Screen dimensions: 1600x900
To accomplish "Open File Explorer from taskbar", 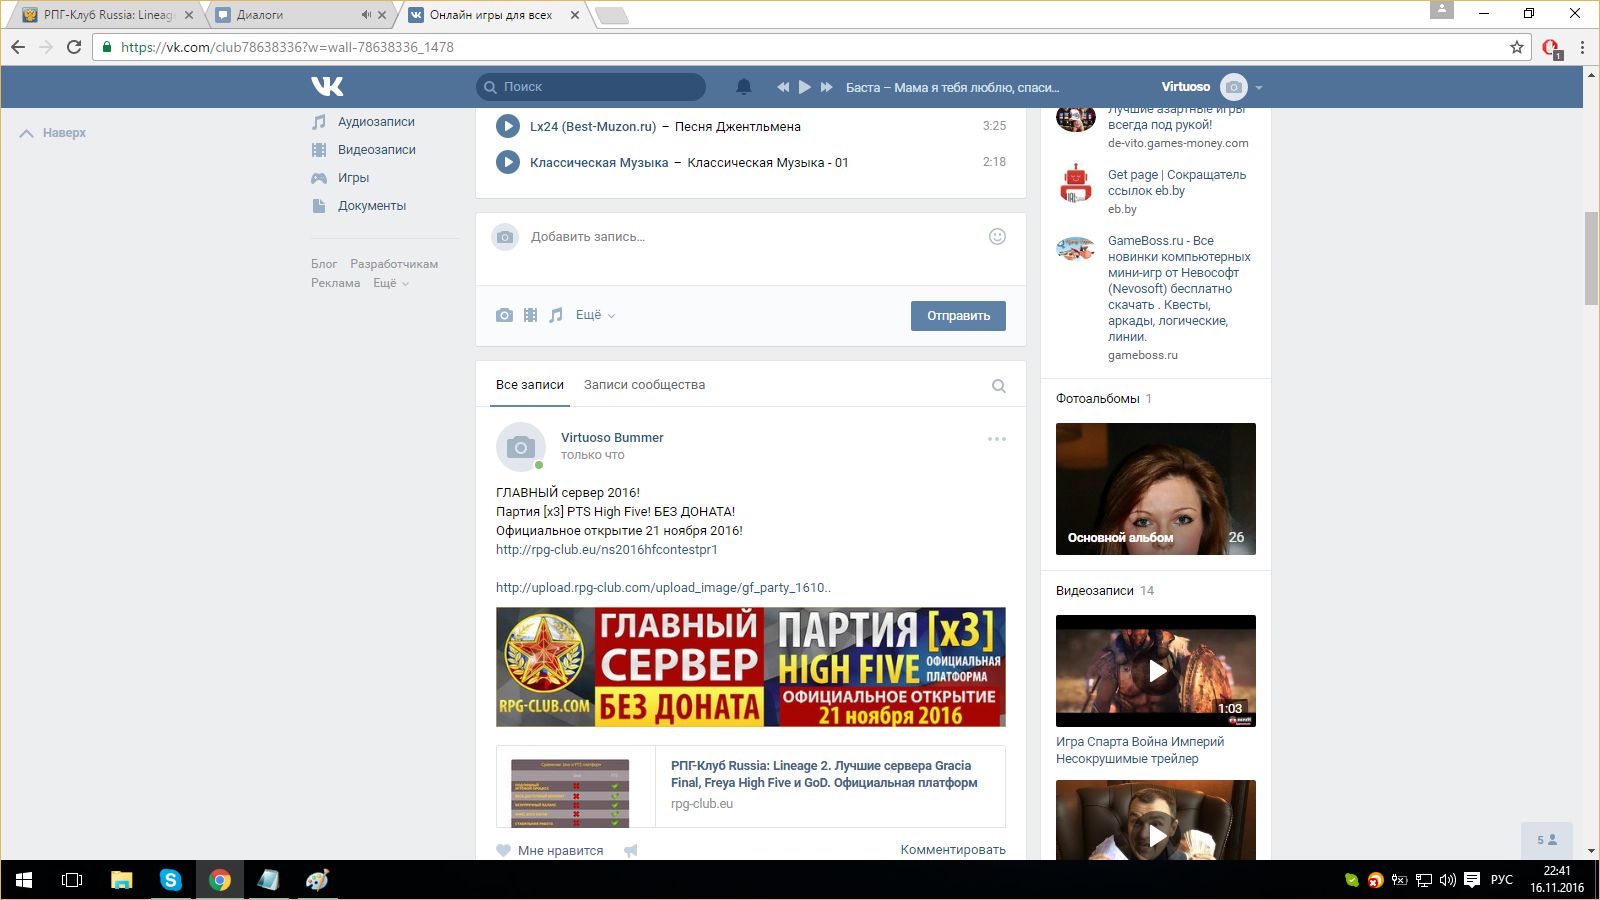I will pyautogui.click(x=122, y=880).
